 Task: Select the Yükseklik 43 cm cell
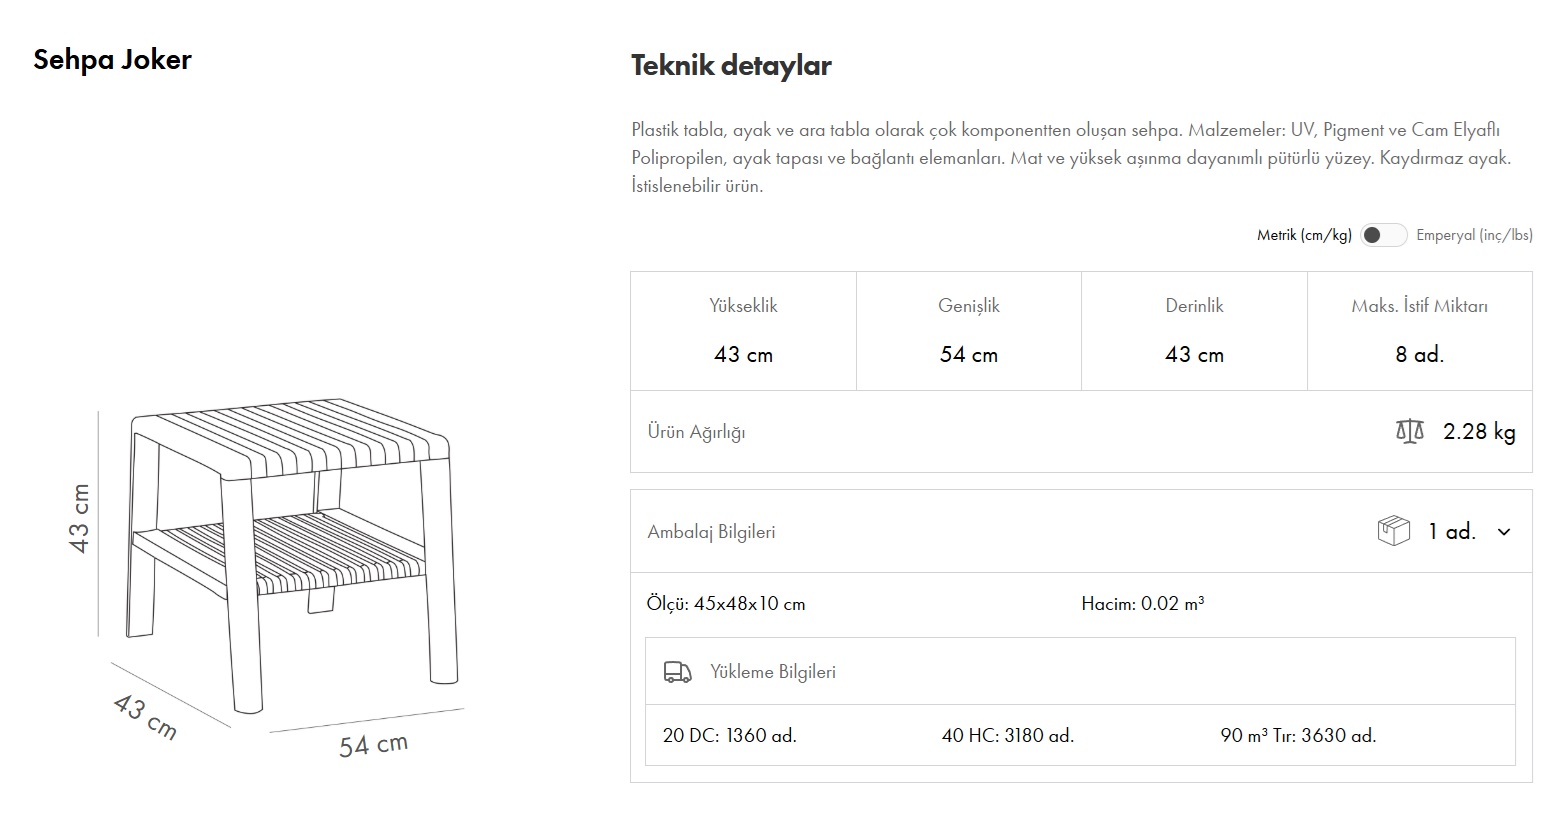point(743,331)
